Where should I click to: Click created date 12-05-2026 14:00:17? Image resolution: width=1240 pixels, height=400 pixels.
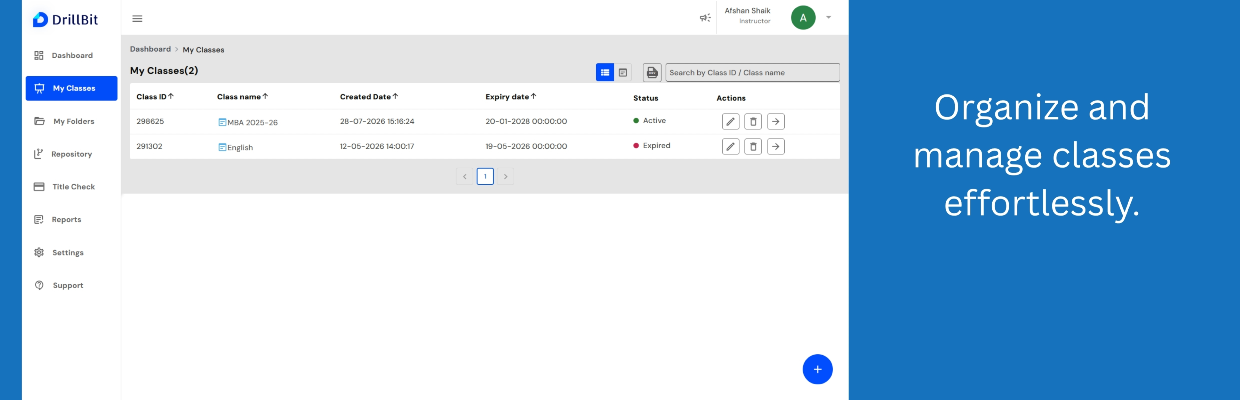point(377,146)
